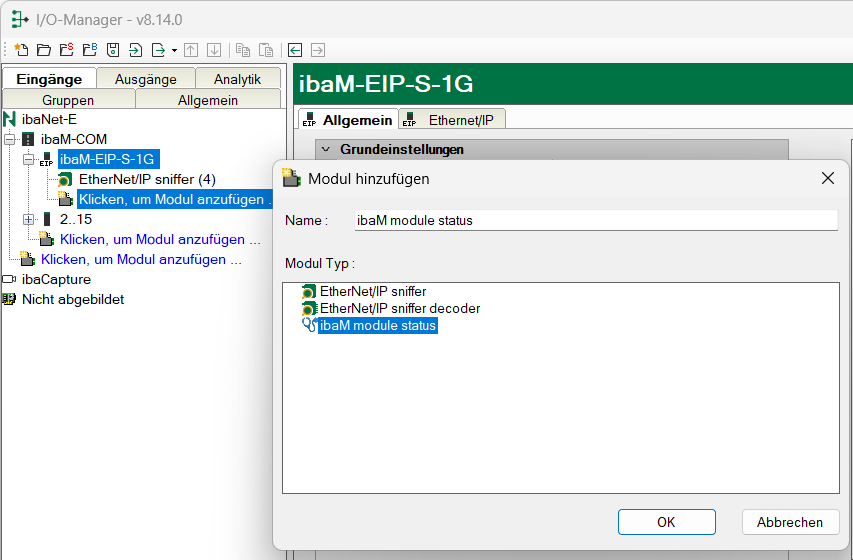
Task: Close the Modul hinzufügen dialog
Action: [828, 178]
